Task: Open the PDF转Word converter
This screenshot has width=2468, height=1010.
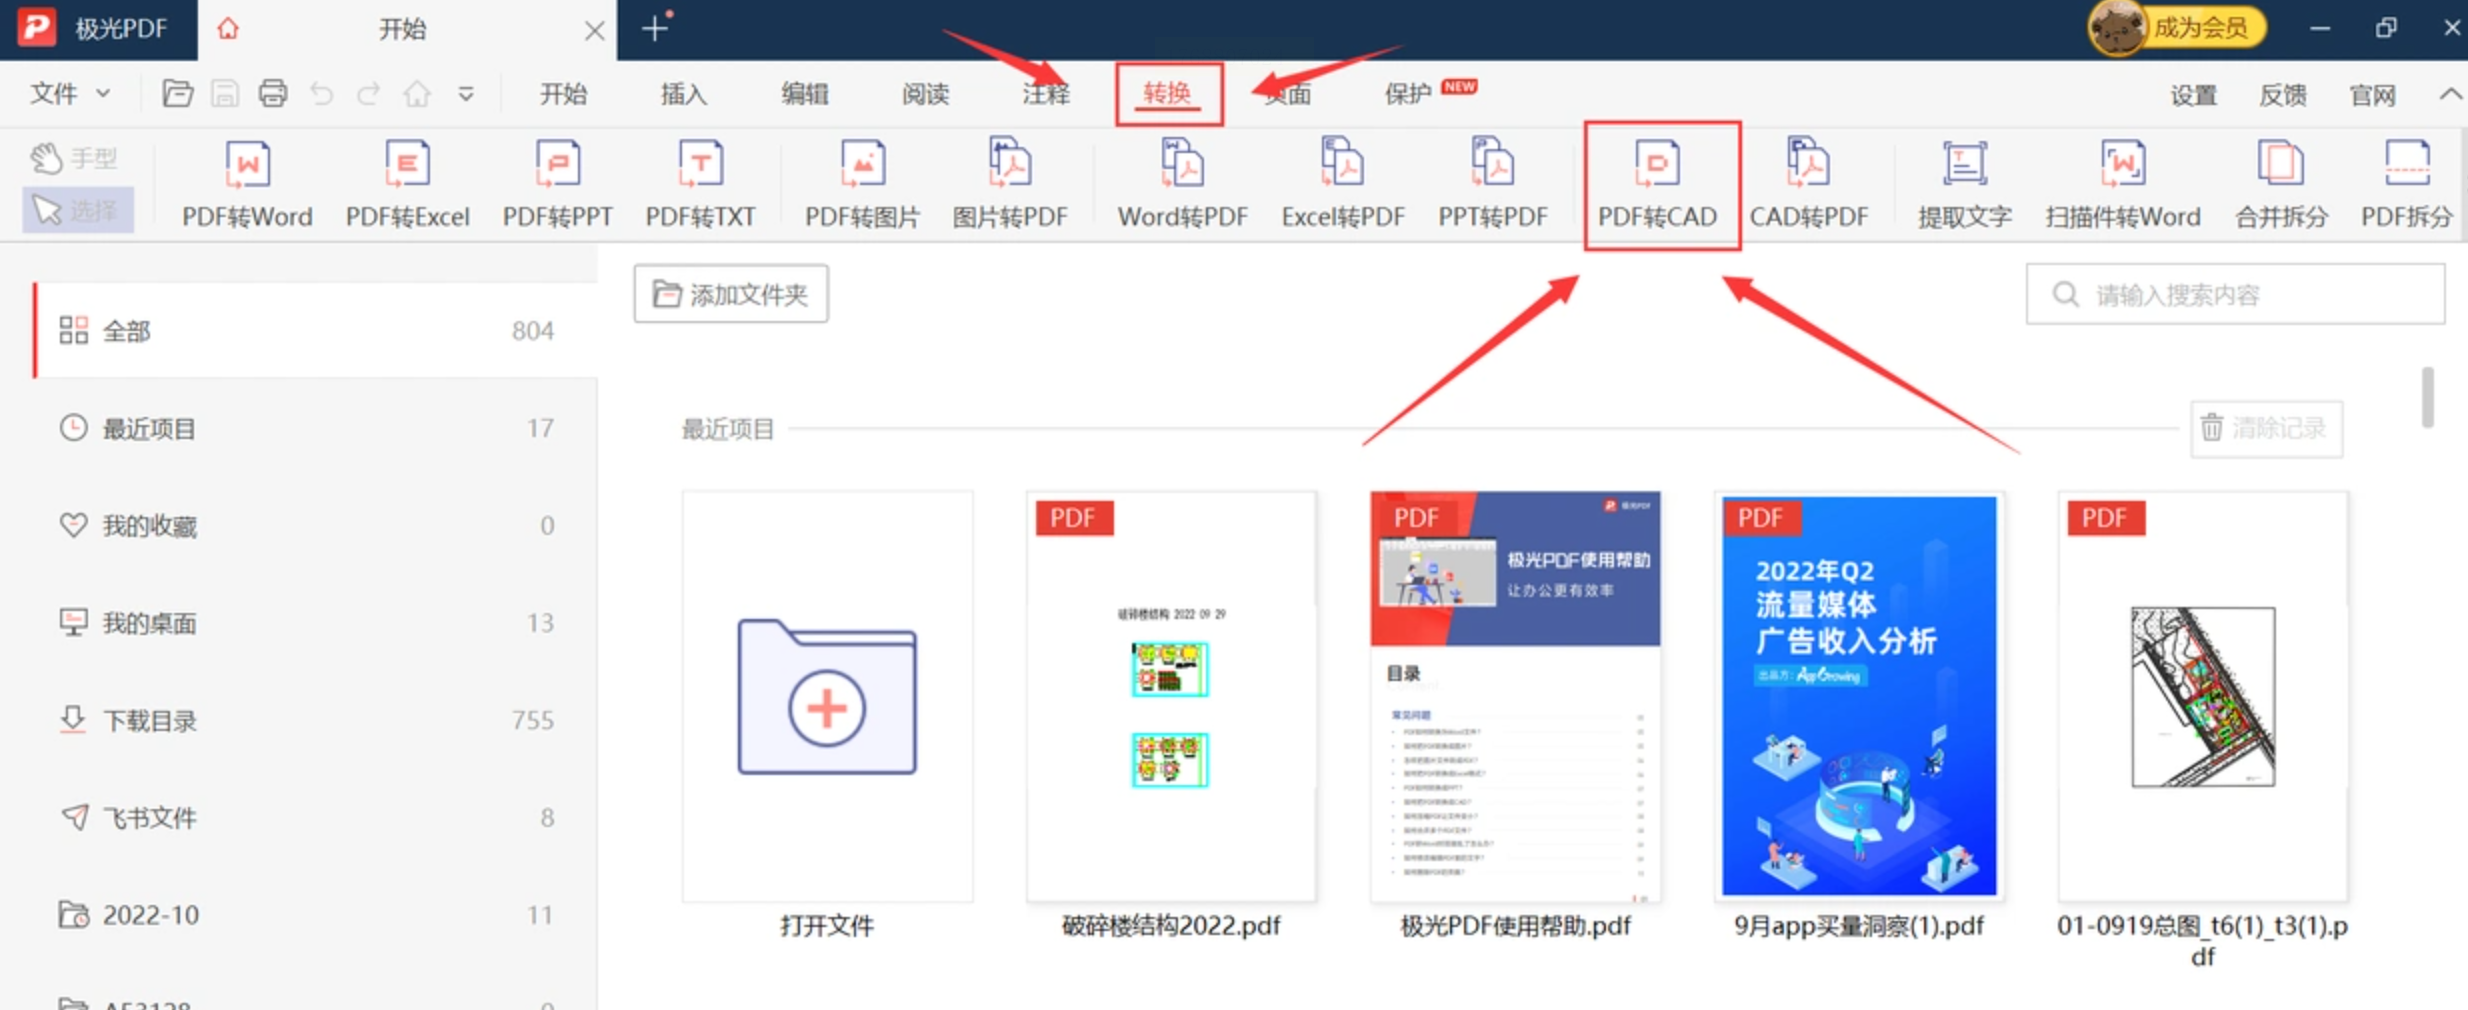Action: tap(247, 185)
